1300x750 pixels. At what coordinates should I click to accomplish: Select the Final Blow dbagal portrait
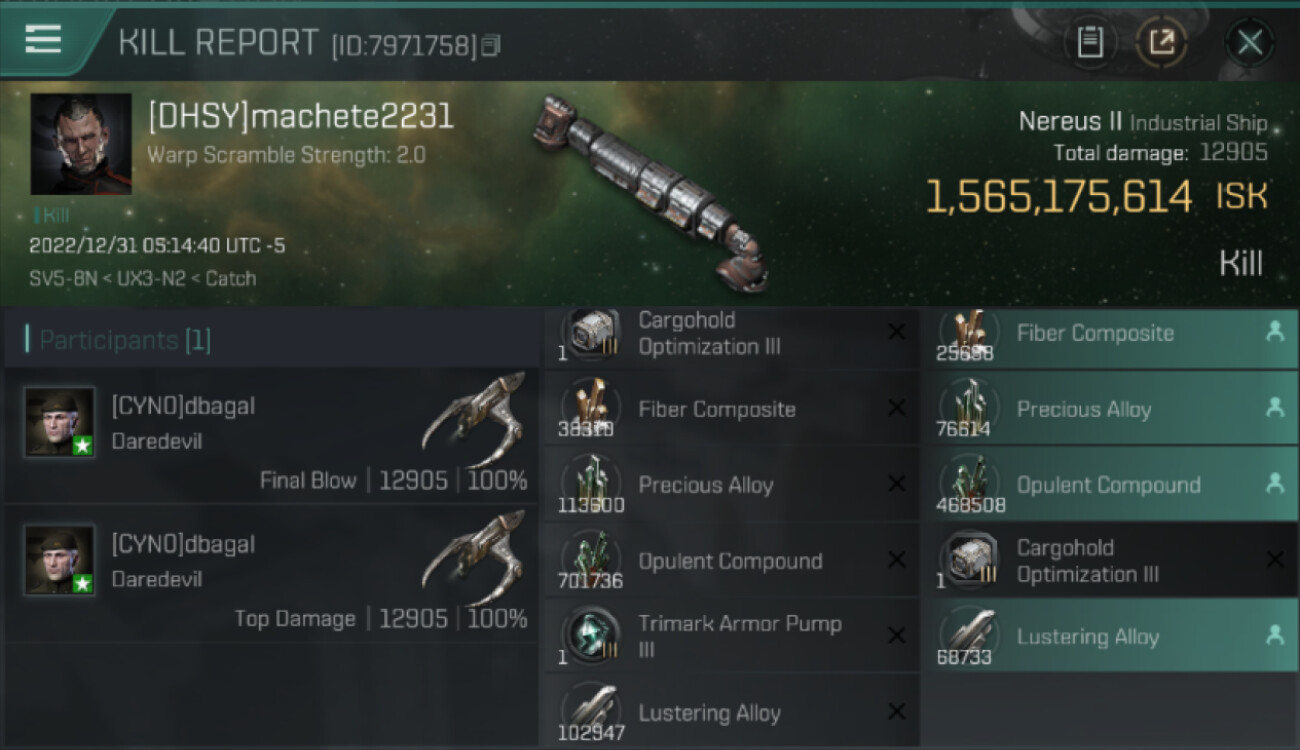tap(60, 422)
